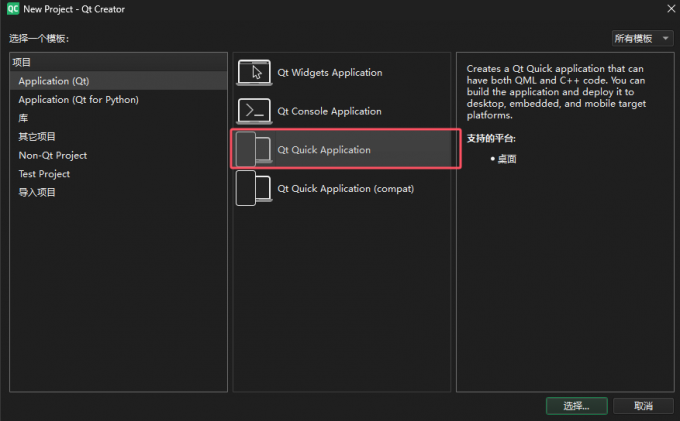Select Qt Quick Application (compat) label

coord(345,188)
